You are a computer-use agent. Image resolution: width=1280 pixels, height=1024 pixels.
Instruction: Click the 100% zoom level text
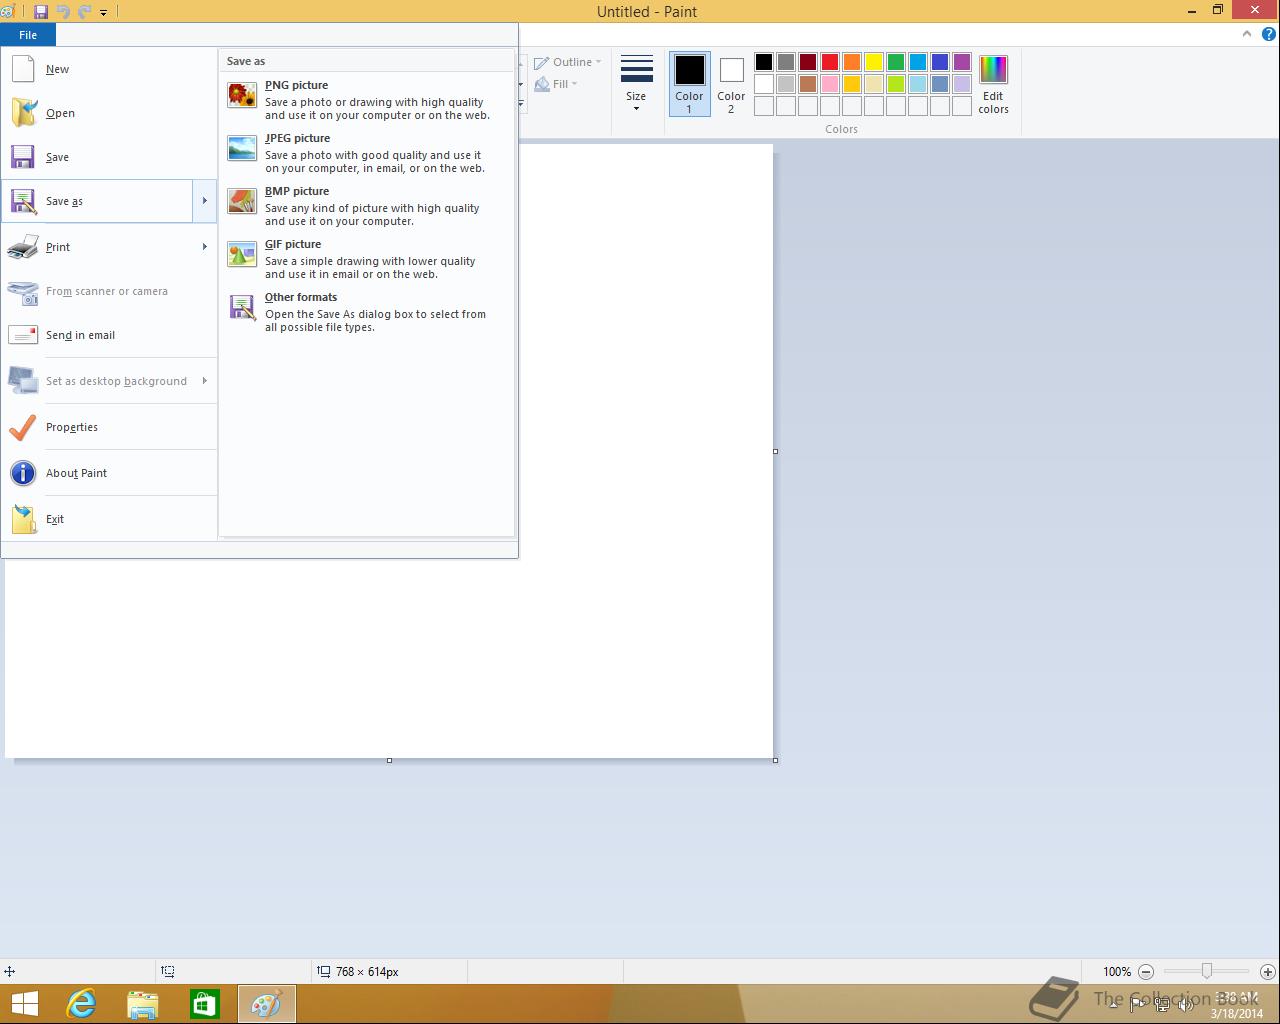[1117, 971]
